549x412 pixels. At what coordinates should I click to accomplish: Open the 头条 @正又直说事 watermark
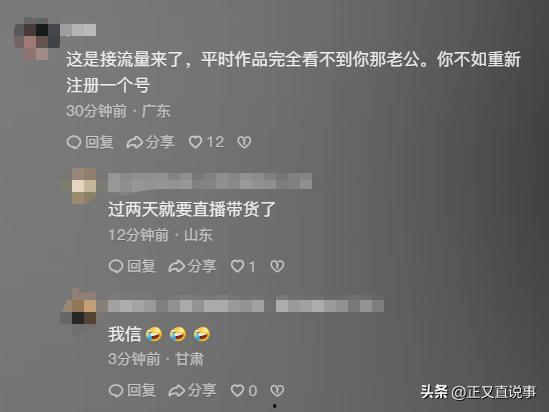click(478, 392)
